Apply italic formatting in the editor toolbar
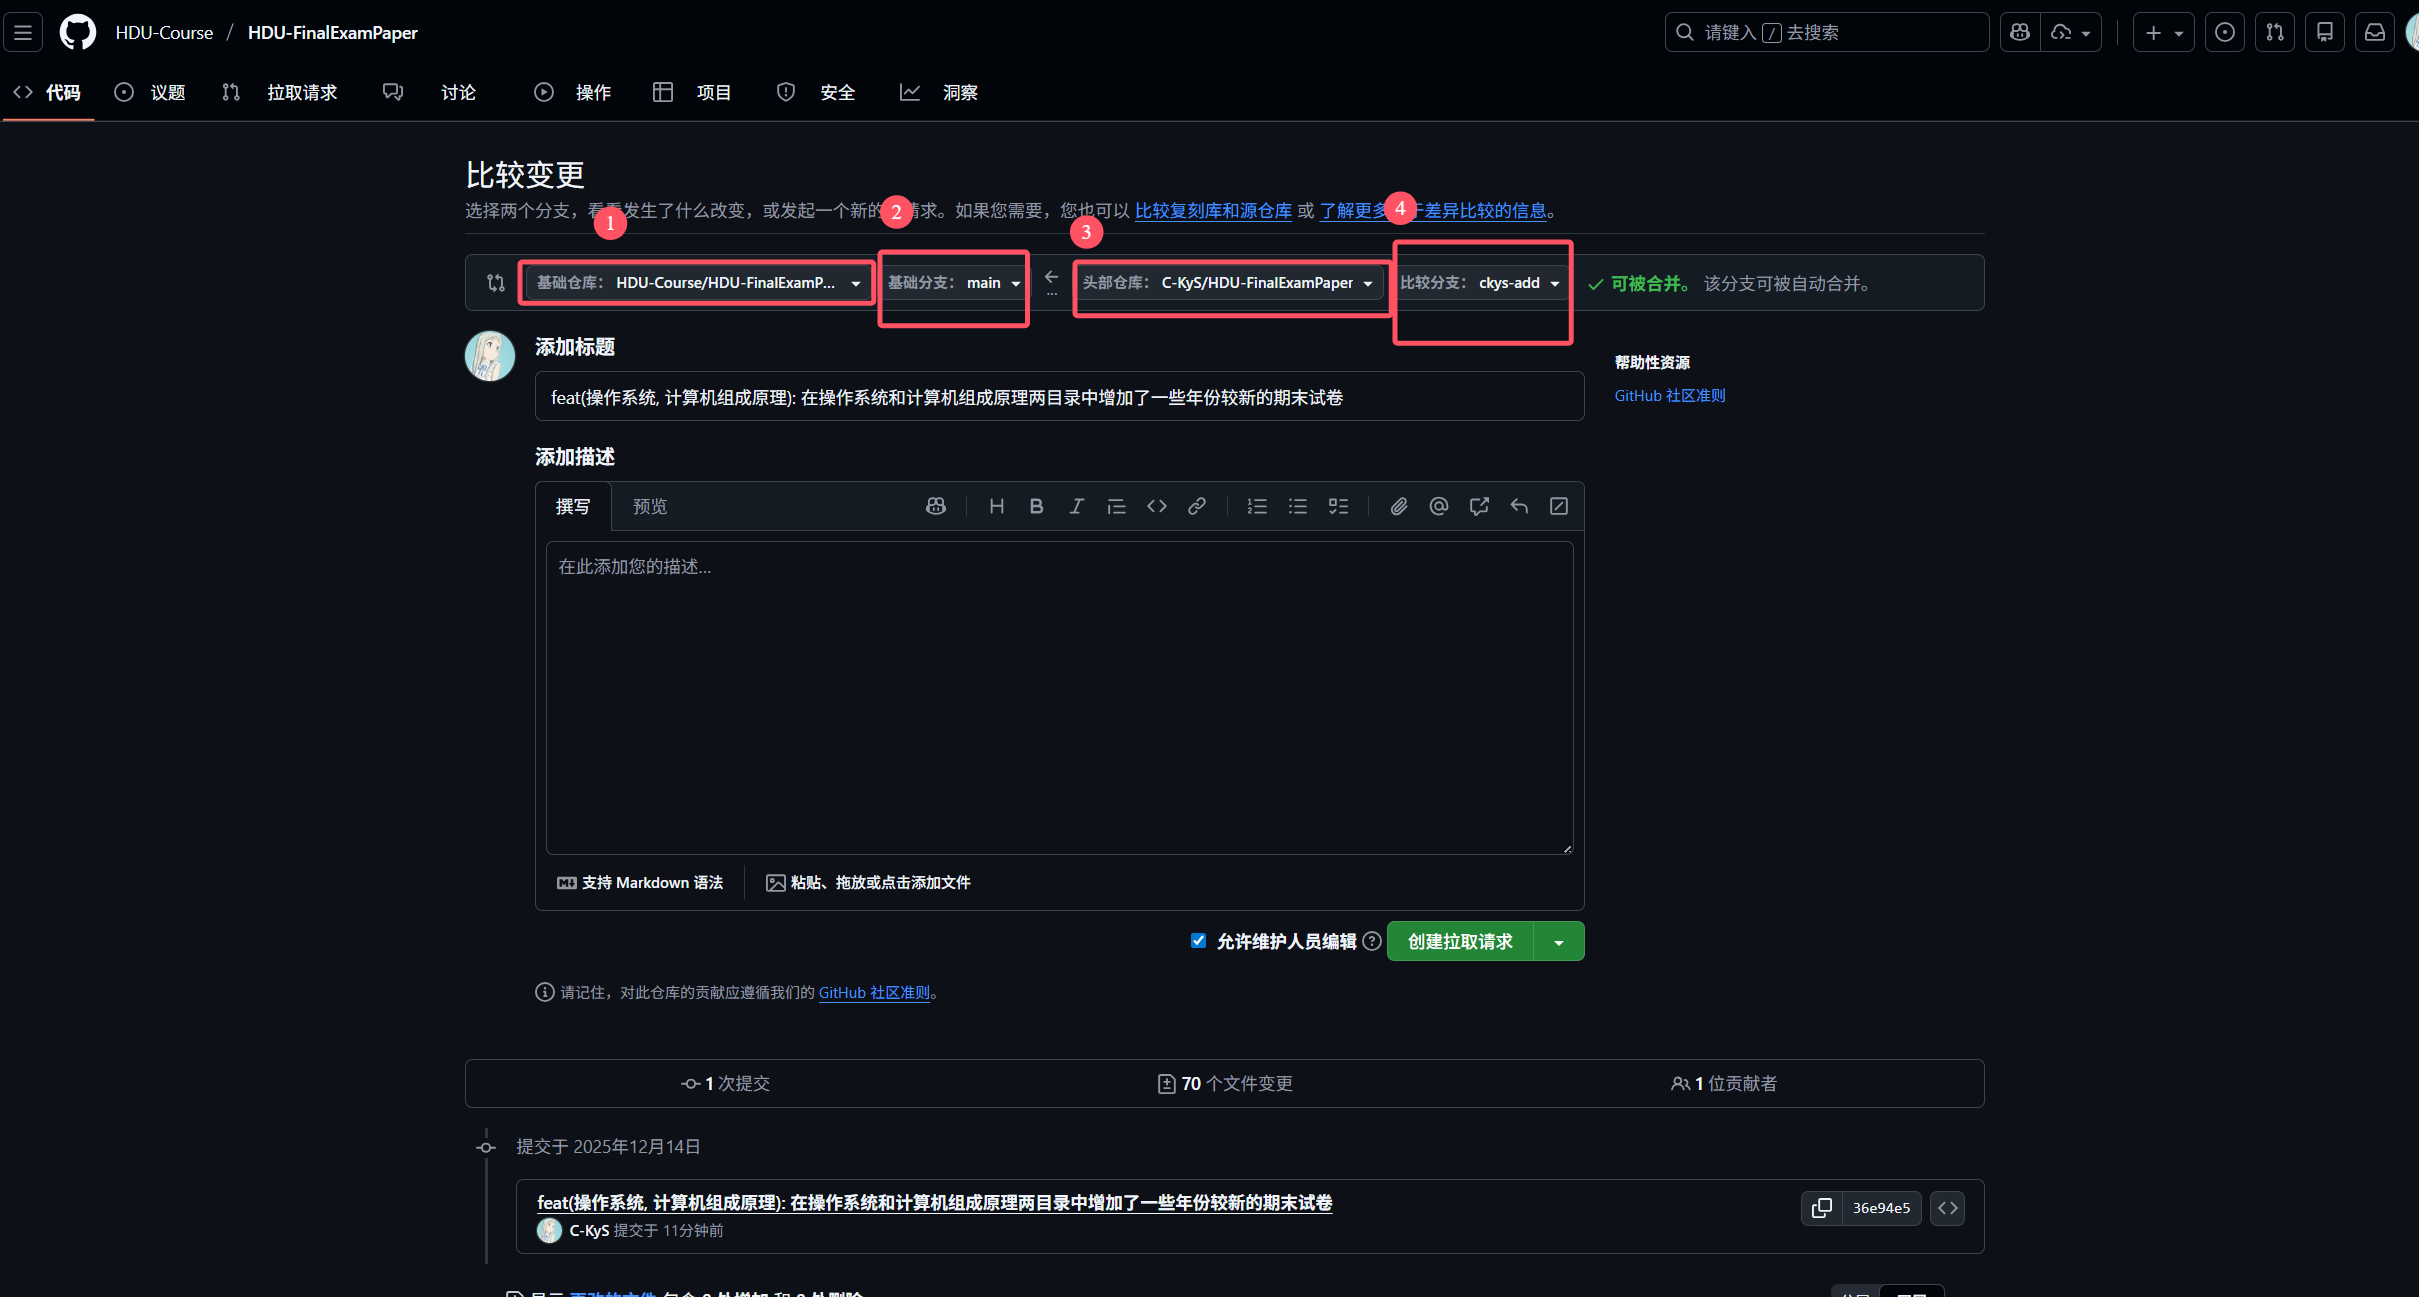Image resolution: width=2419 pixels, height=1297 pixels. (1076, 506)
